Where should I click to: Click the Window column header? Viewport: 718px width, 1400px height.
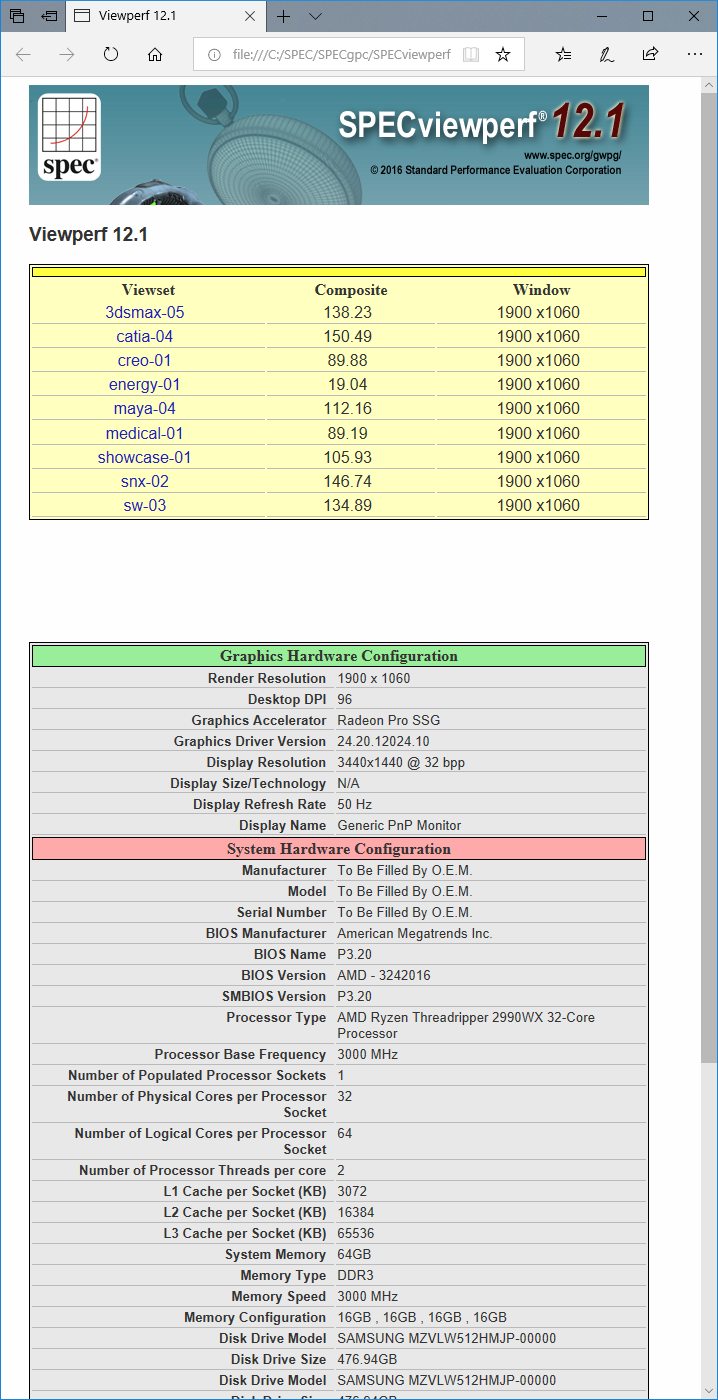pyautogui.click(x=542, y=290)
